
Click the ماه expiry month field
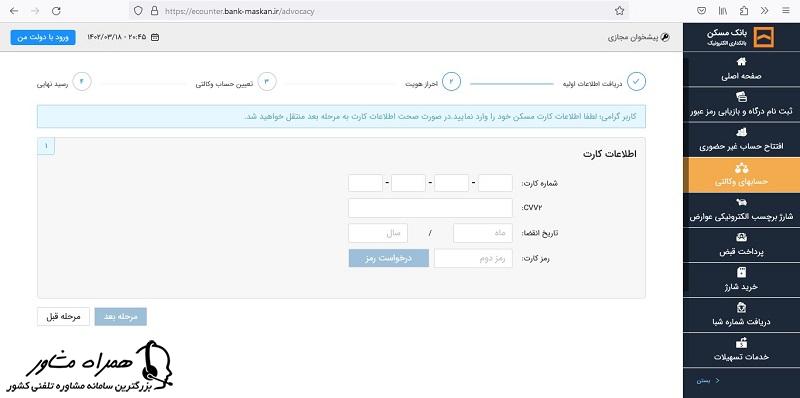483,233
